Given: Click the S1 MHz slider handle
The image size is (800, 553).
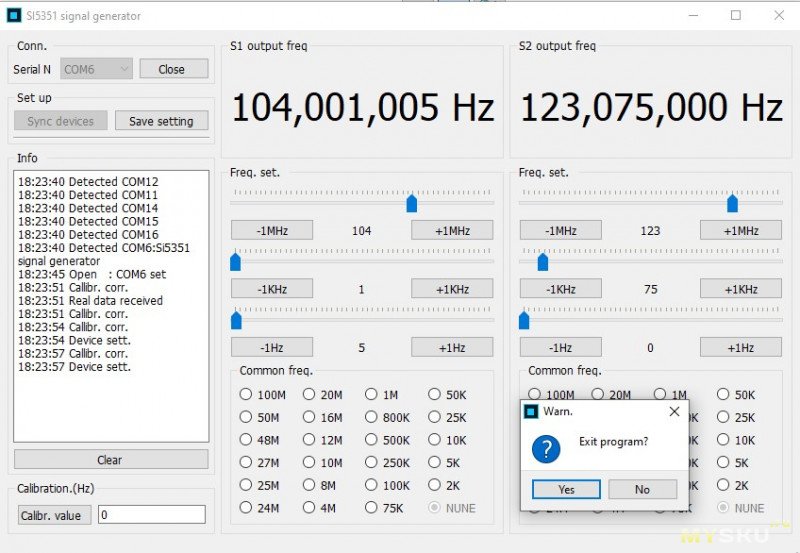Looking at the screenshot, I should [x=411, y=204].
